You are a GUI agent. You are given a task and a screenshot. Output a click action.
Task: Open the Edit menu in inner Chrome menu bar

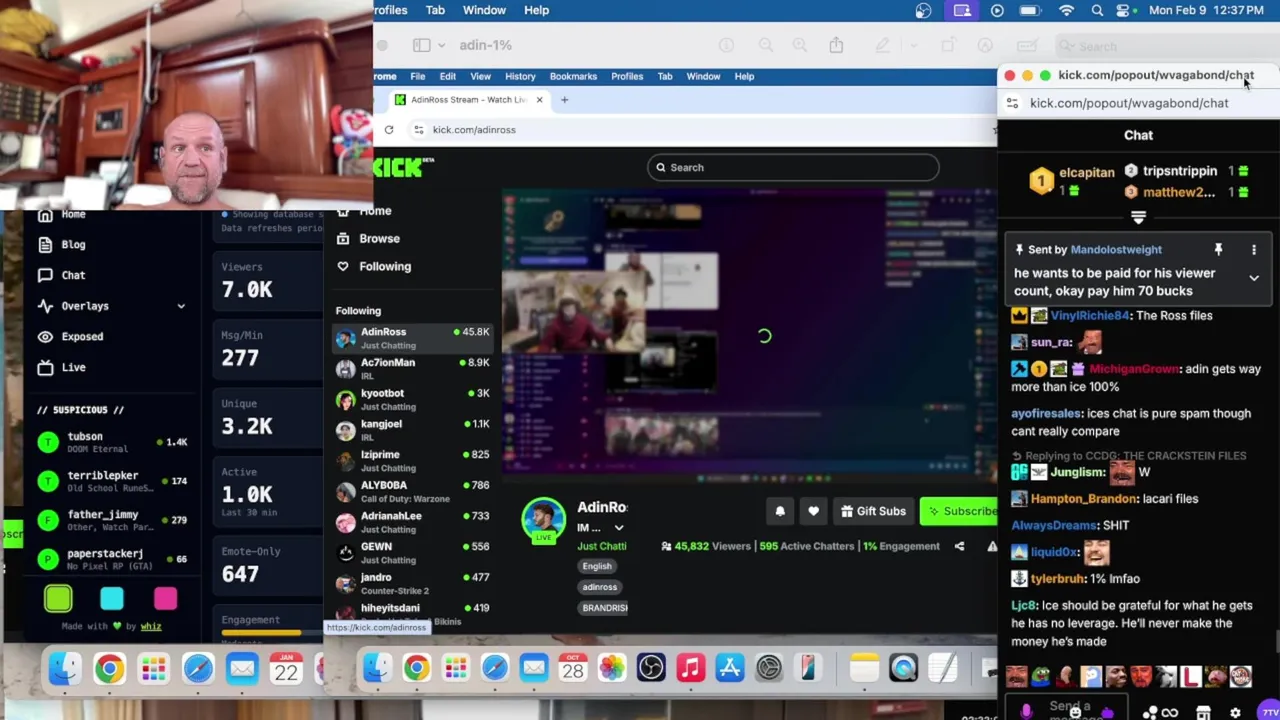447,76
